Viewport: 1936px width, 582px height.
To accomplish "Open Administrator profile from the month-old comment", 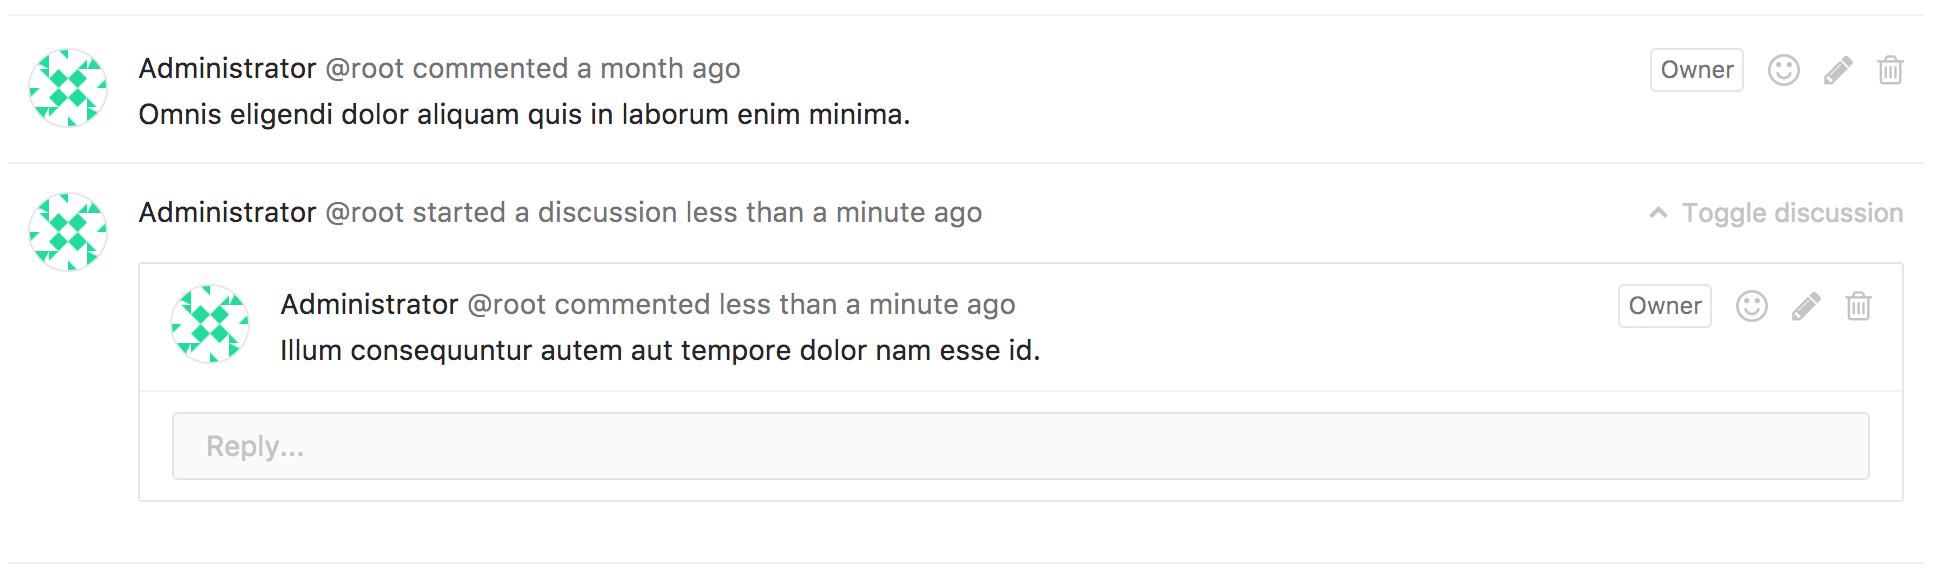I will [x=227, y=68].
